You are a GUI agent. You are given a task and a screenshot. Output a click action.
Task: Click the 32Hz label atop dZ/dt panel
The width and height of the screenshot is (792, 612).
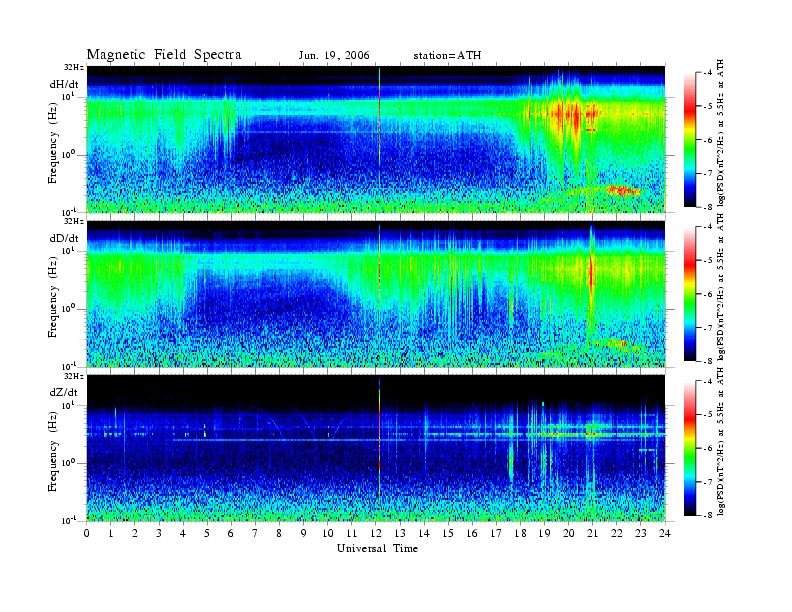coord(74,376)
